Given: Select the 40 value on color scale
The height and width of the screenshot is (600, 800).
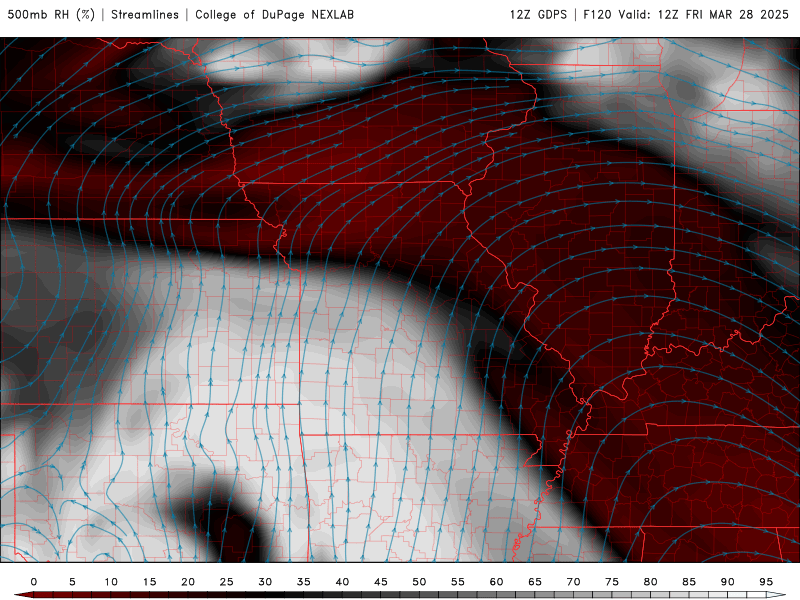Looking at the screenshot, I should 342,582.
